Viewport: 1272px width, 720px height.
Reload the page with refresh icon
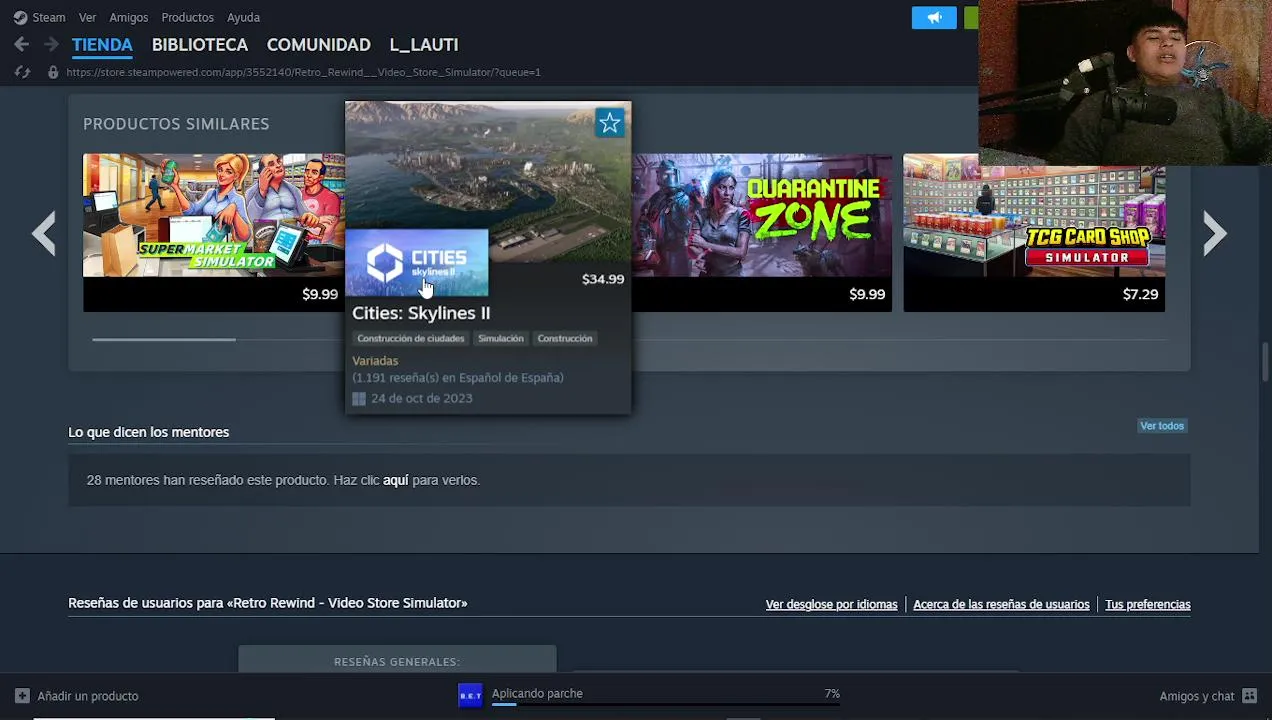pyautogui.click(x=22, y=72)
